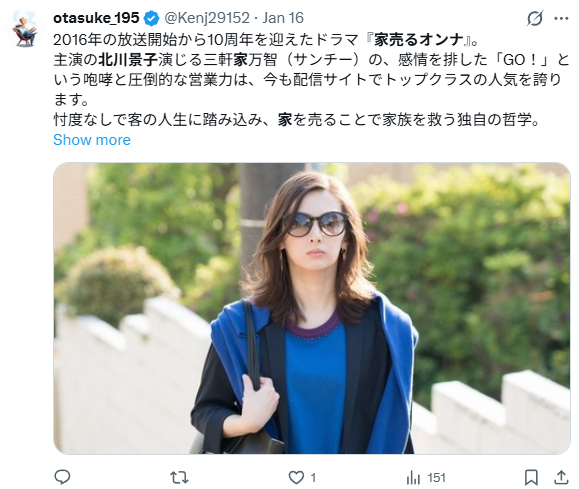Repost this tweet using the retweet icon
The height and width of the screenshot is (489, 579).
point(179,478)
